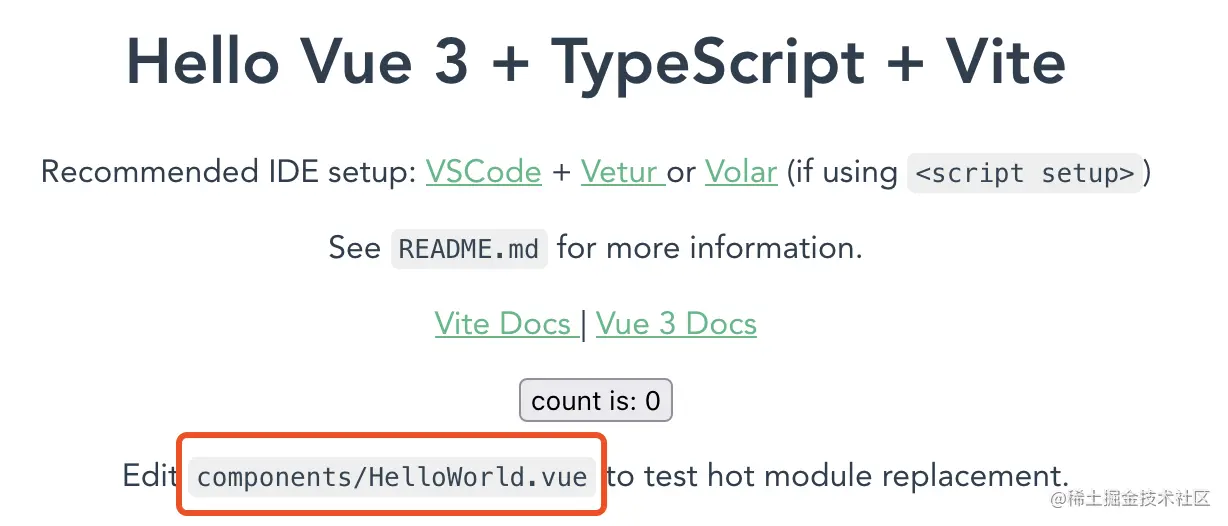The width and height of the screenshot is (1228, 526).
Task: Click the pipe separator between docs links
Action: pyautogui.click(x=587, y=325)
